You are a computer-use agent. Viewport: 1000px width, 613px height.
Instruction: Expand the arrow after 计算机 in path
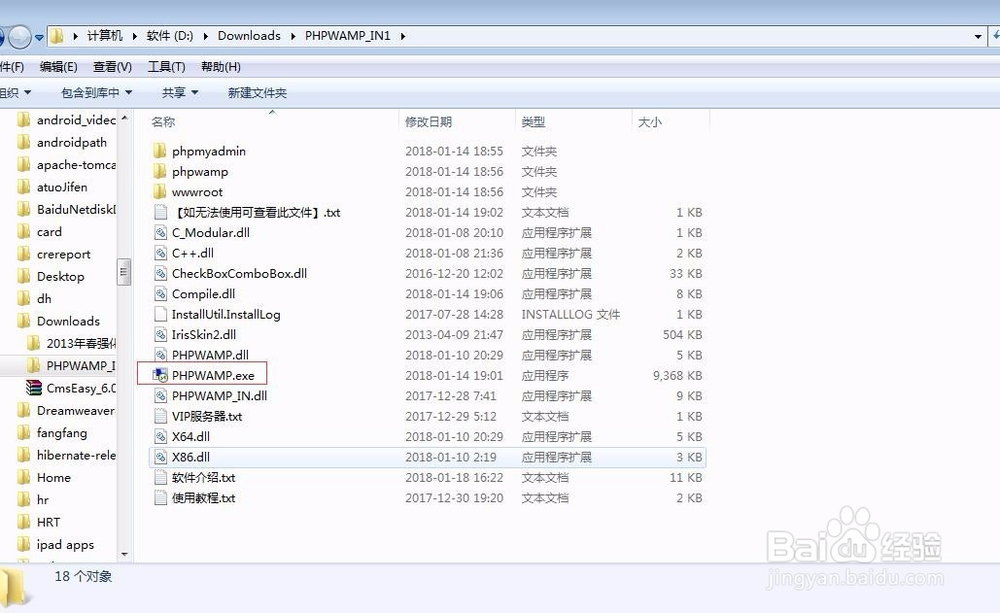135,36
